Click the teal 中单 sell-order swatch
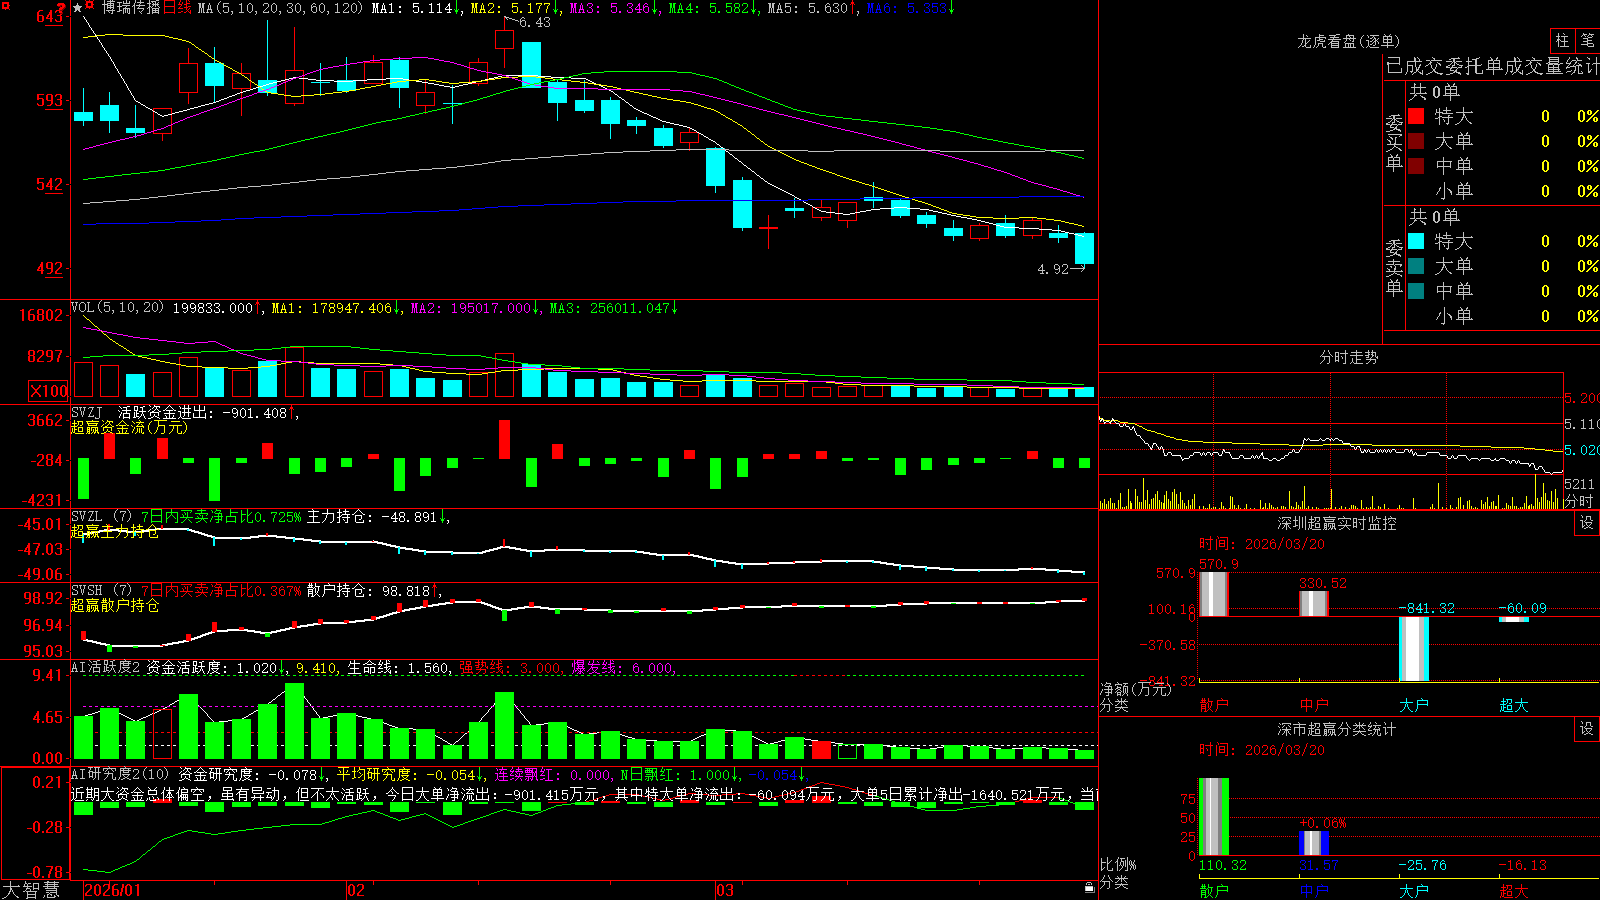The width and height of the screenshot is (1600, 900). (1416, 291)
